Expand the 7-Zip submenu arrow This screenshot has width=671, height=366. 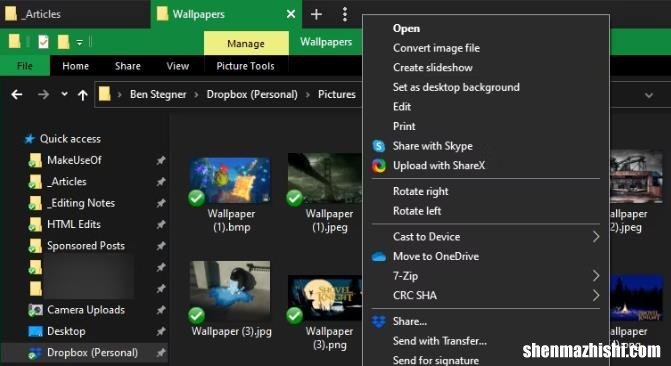[596, 276]
